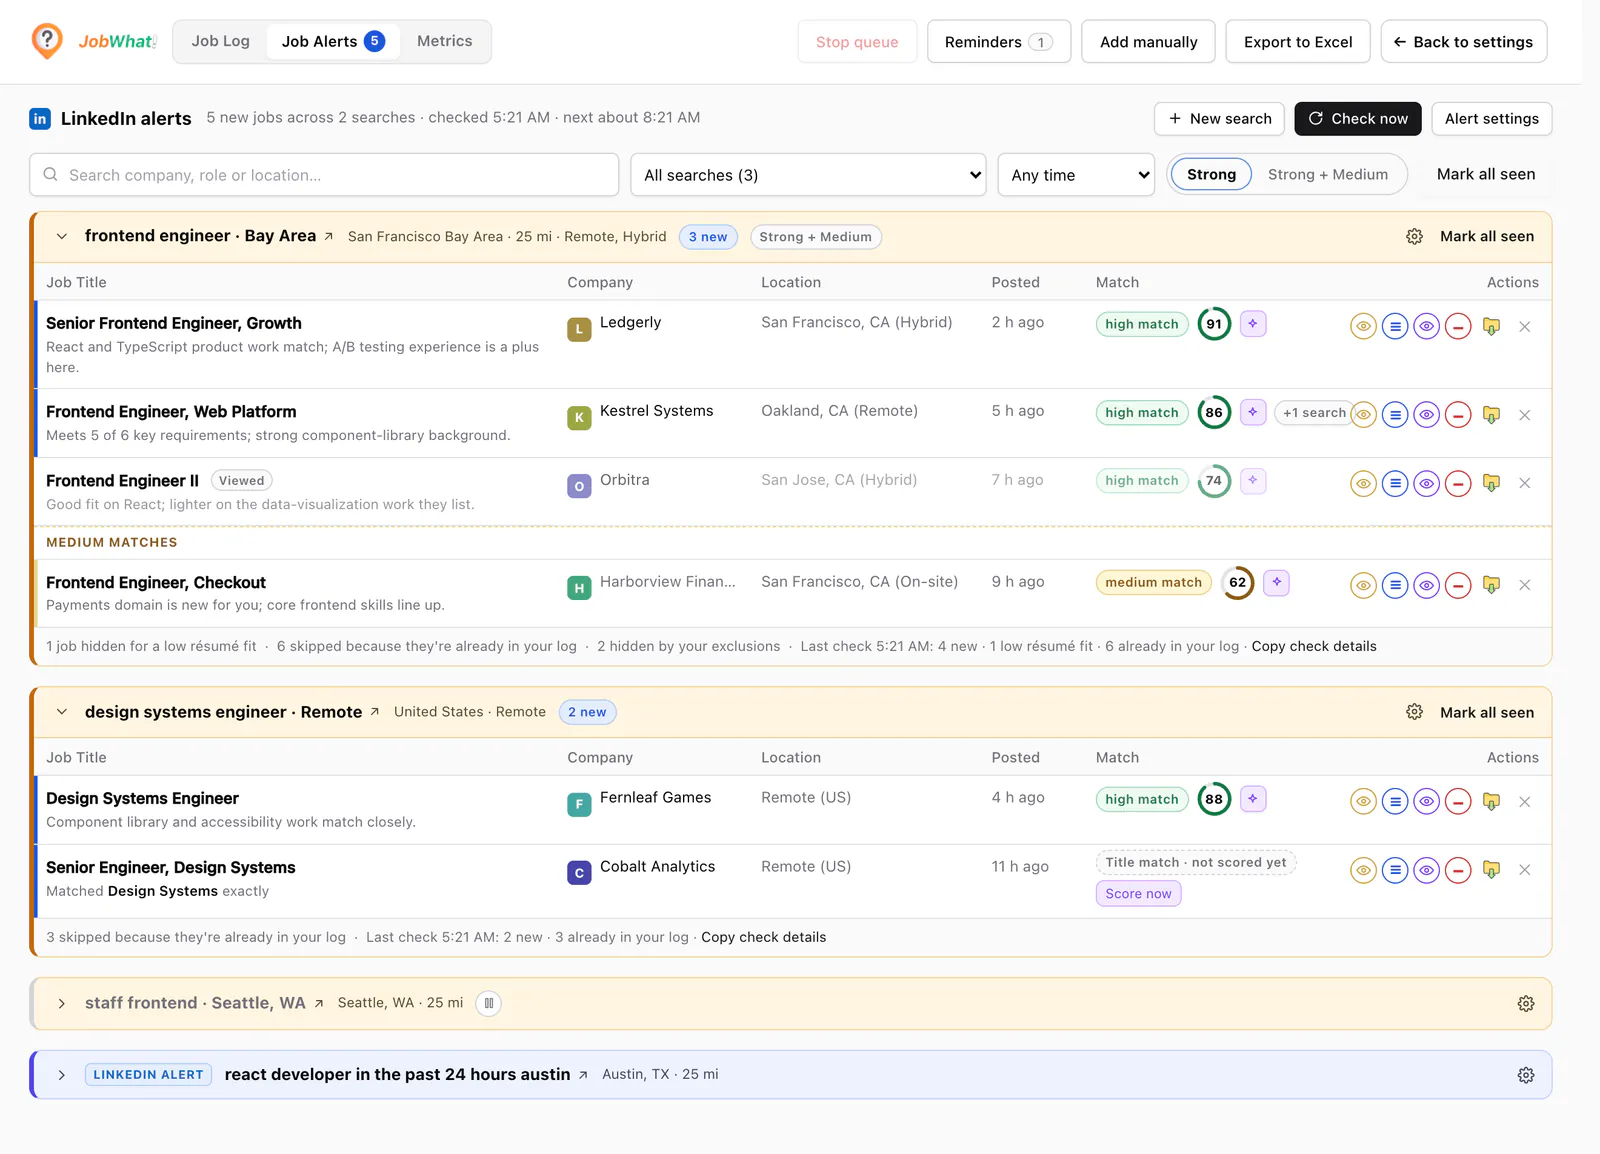Open gear settings for staff frontend Seattle search
This screenshot has width=1600, height=1154.
coord(1526,1004)
